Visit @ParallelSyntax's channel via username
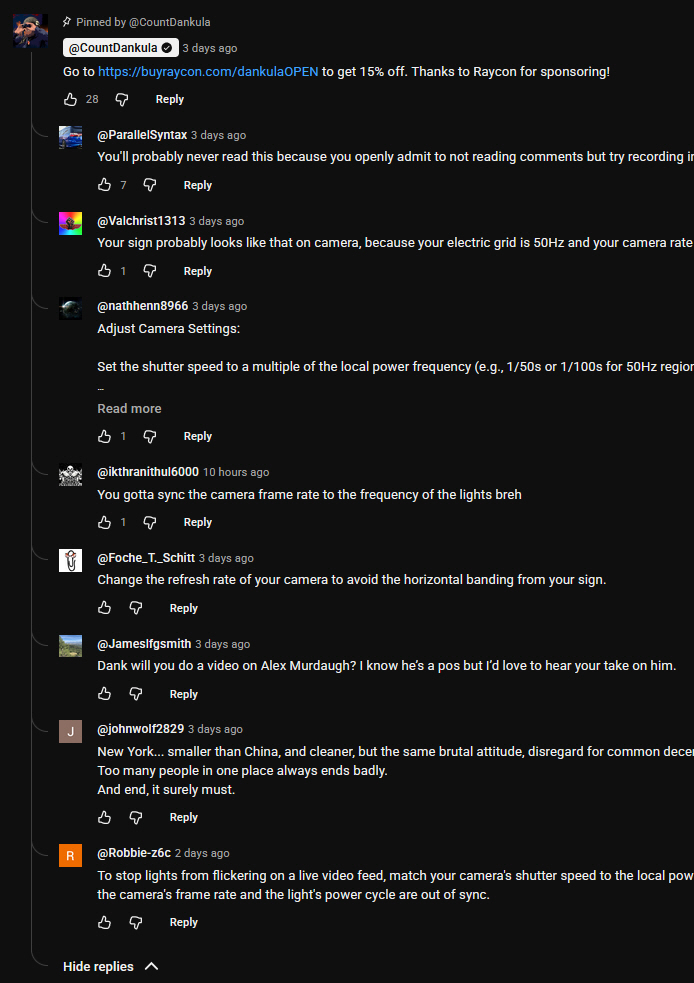694x983 pixels. pyautogui.click(x=142, y=135)
